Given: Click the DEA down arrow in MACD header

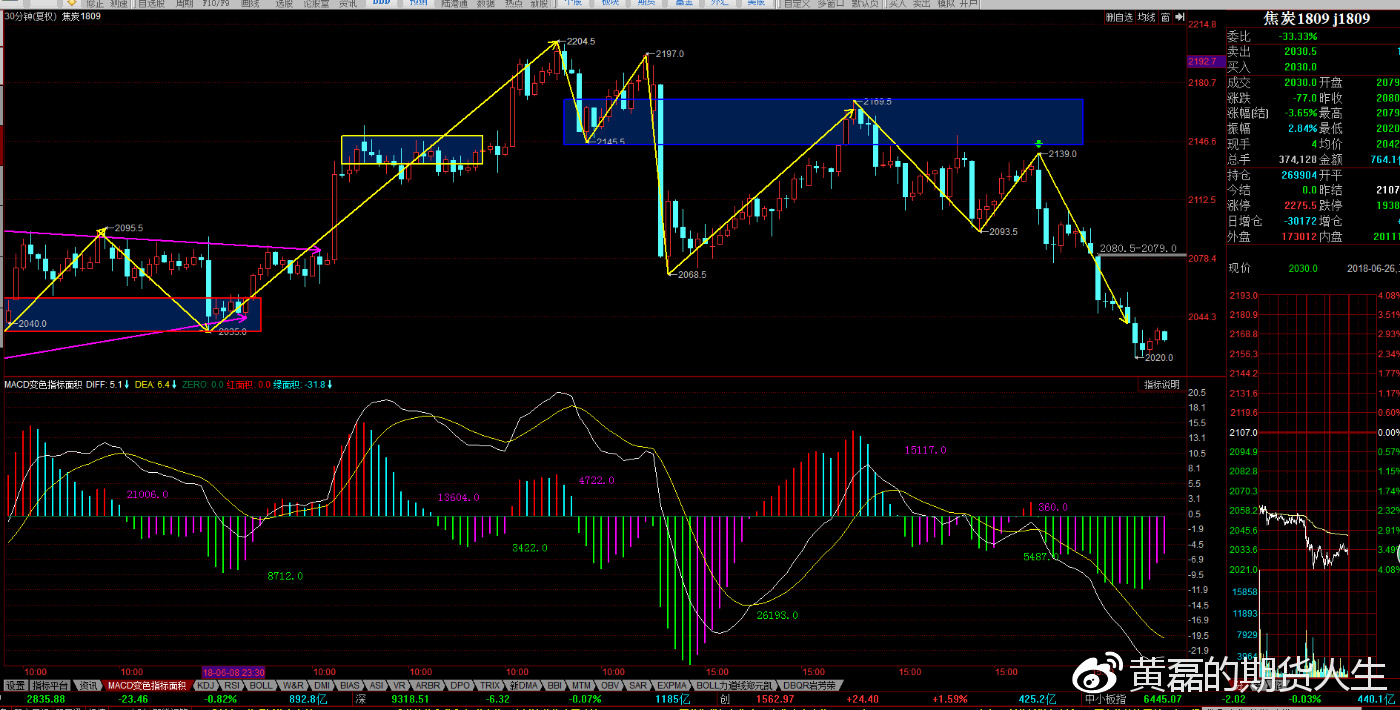Looking at the screenshot, I should 175,384.
